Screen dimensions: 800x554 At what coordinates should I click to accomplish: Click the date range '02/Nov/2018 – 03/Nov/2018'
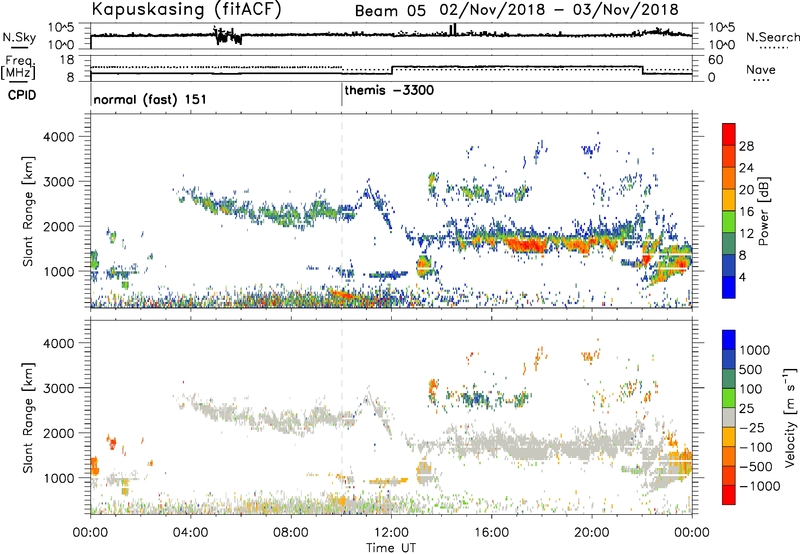coord(559,10)
